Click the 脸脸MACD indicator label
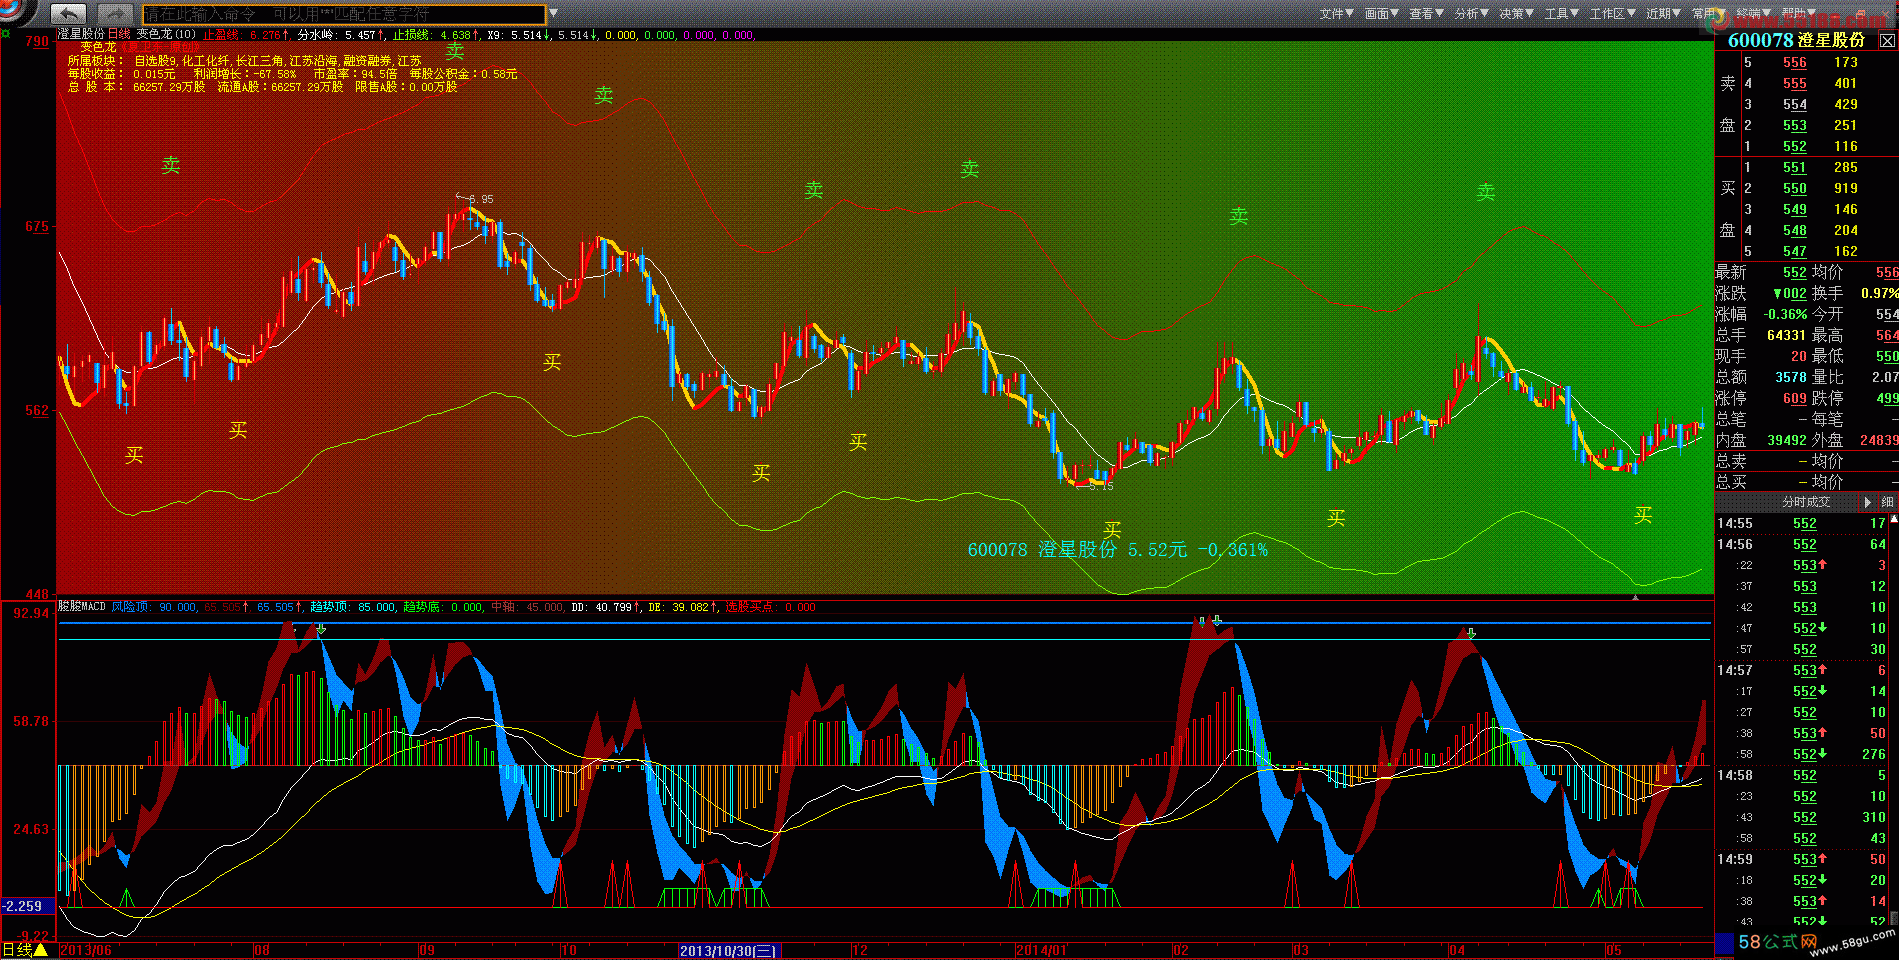The height and width of the screenshot is (960, 1899). (x=82, y=607)
